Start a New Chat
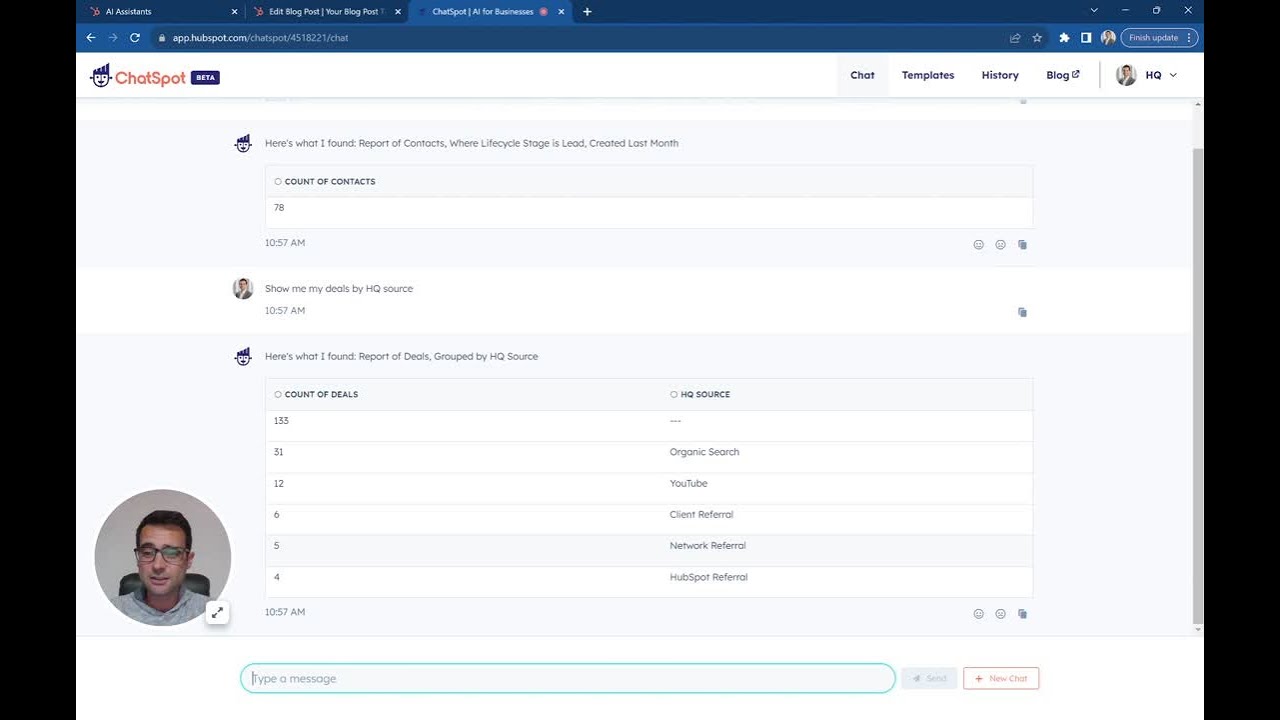This screenshot has height=720, width=1280. click(1001, 678)
